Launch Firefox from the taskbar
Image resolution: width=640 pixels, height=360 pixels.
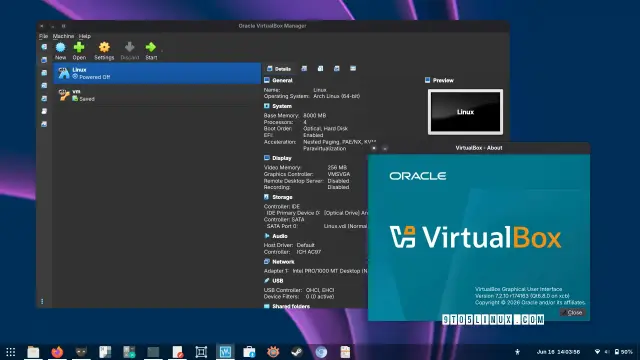pyautogui.click(x=57, y=352)
